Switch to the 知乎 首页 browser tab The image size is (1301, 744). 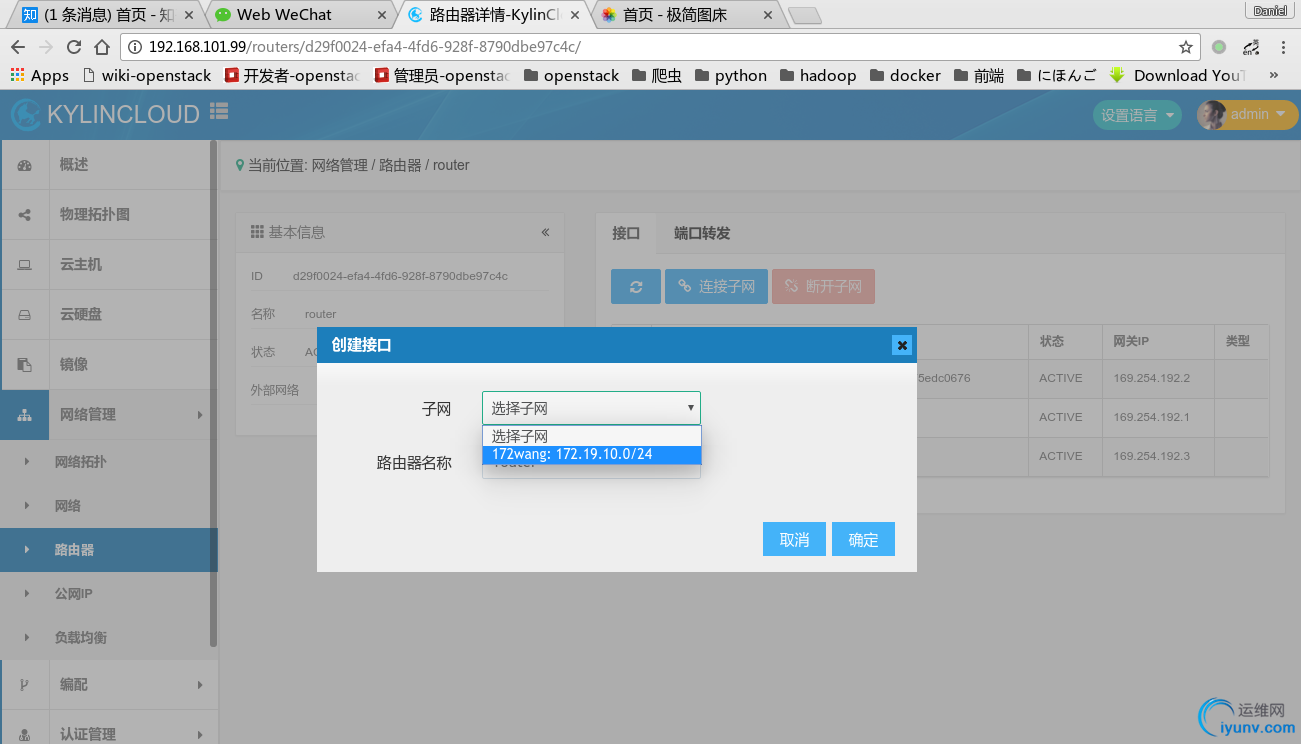click(x=106, y=15)
